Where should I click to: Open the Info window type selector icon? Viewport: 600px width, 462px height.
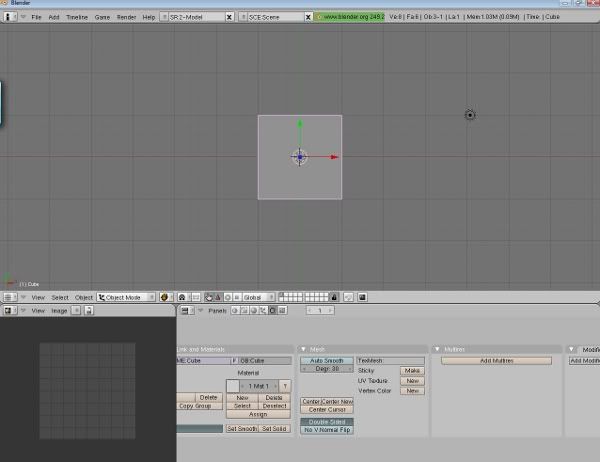tap(10, 17)
